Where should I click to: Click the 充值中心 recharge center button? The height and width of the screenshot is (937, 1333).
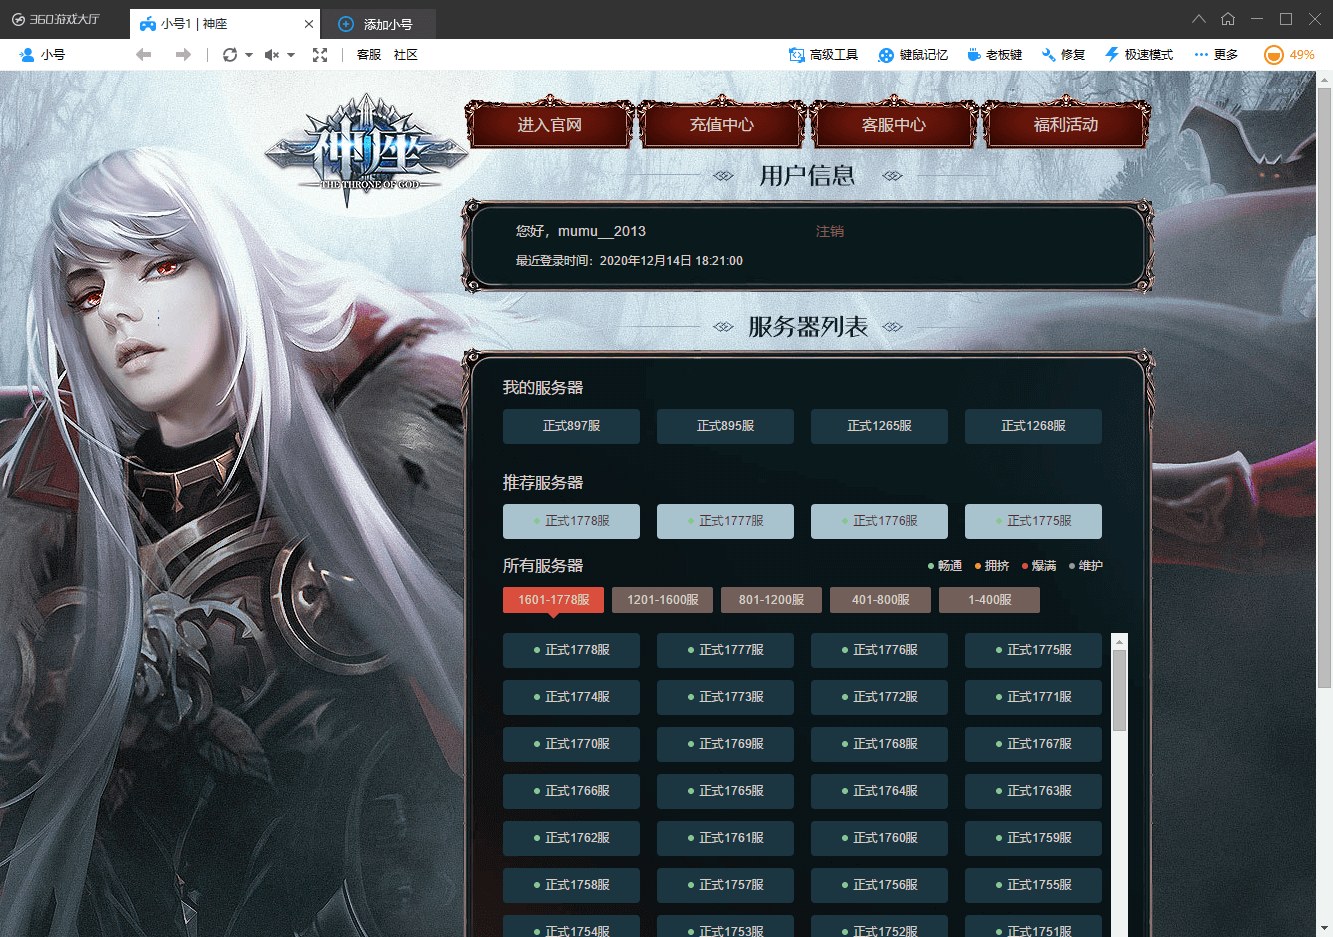click(x=721, y=125)
